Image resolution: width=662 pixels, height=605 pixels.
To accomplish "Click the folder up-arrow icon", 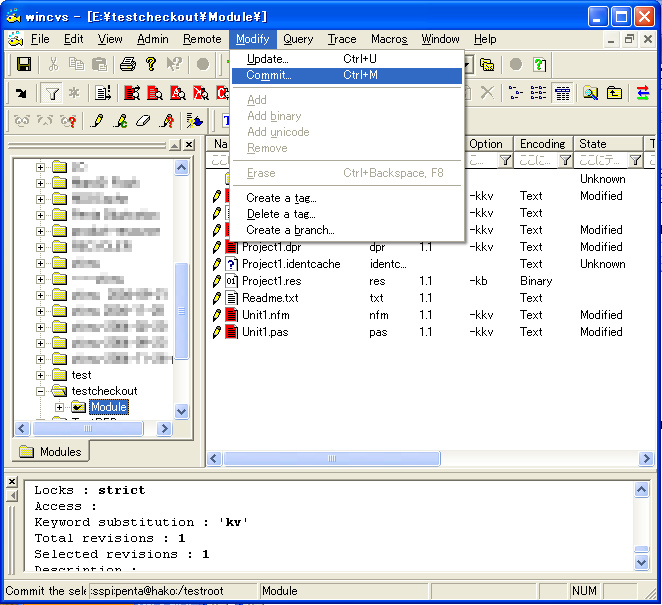I will click(614, 92).
